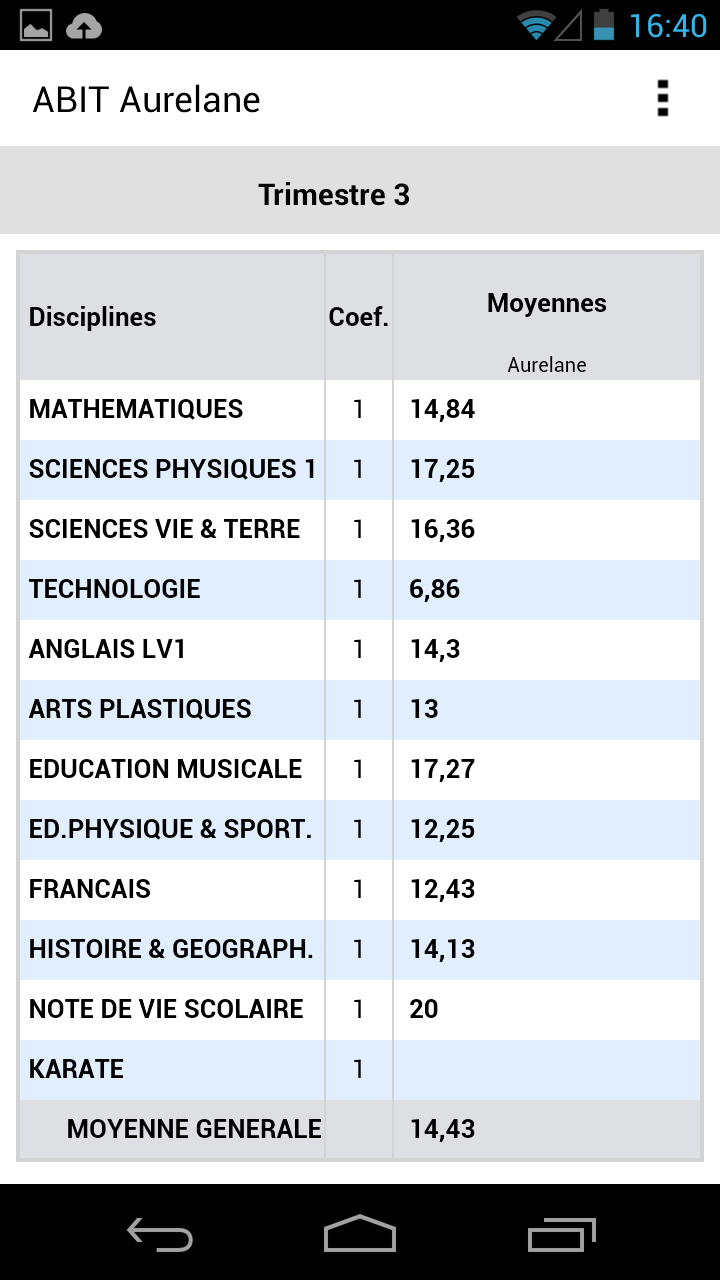Open the recent apps button
This screenshot has height=1280, width=720.
[x=561, y=1234]
